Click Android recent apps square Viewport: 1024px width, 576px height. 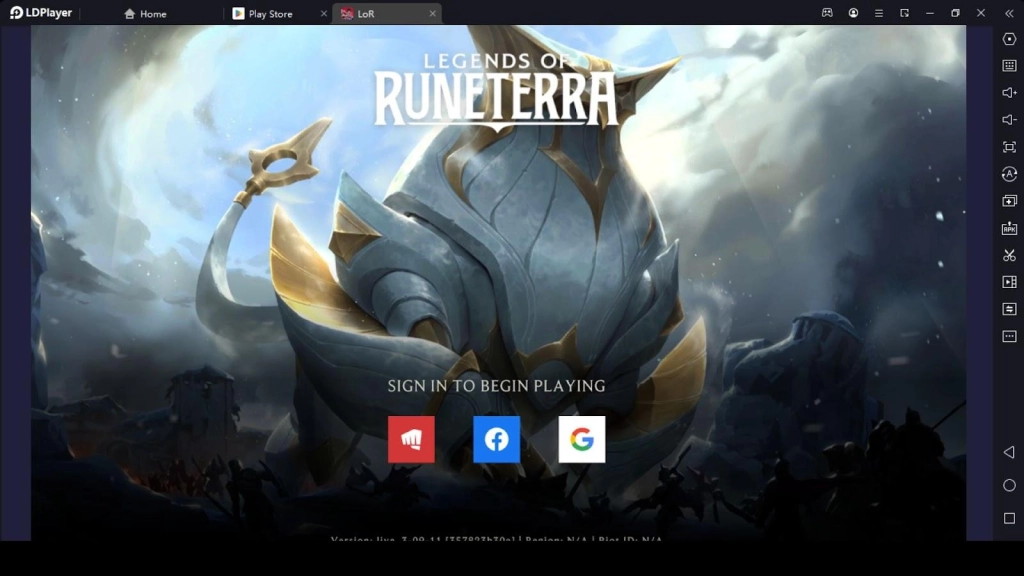(1009, 518)
